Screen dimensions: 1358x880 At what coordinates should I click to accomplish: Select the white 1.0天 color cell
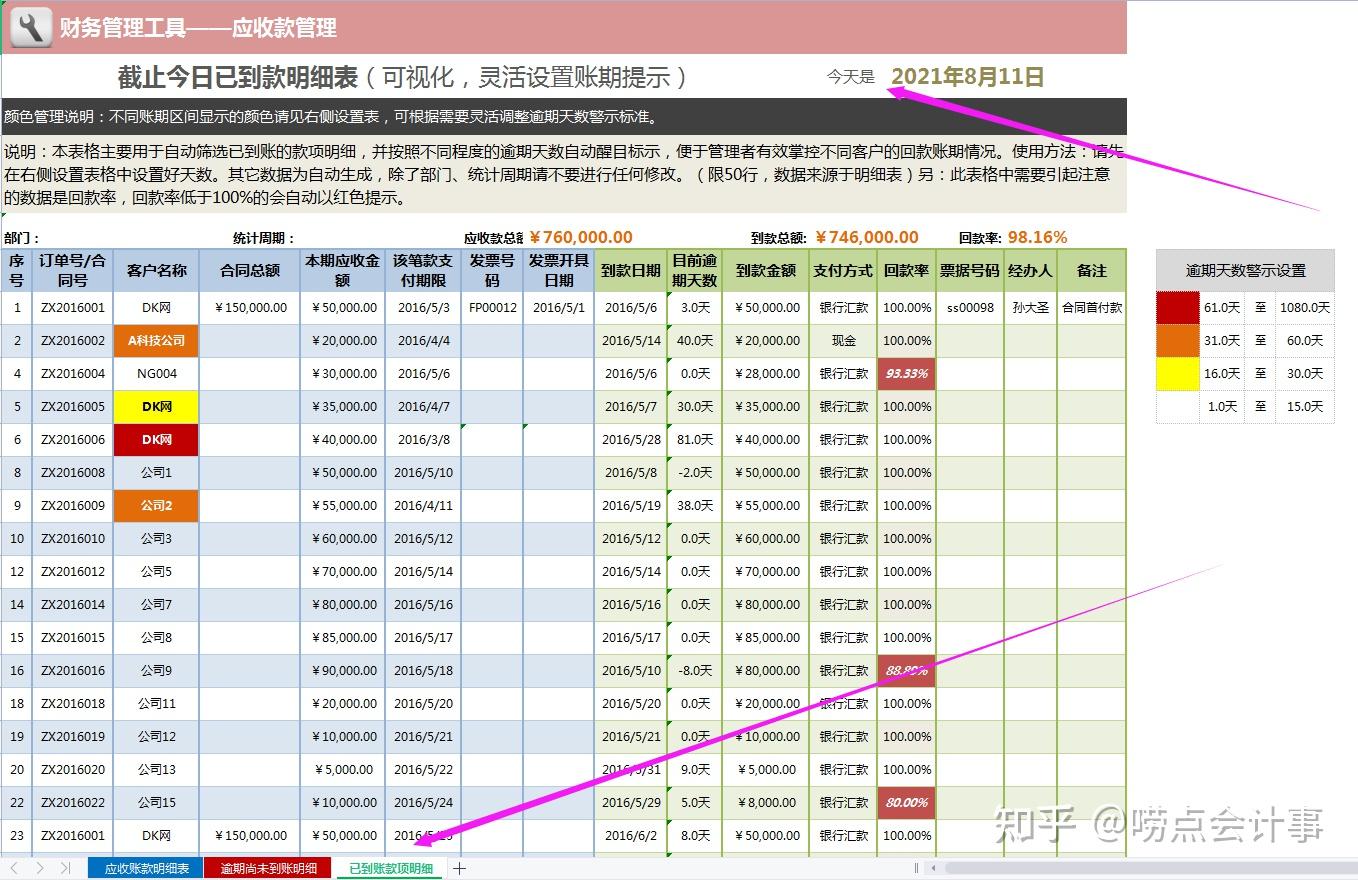click(1178, 406)
